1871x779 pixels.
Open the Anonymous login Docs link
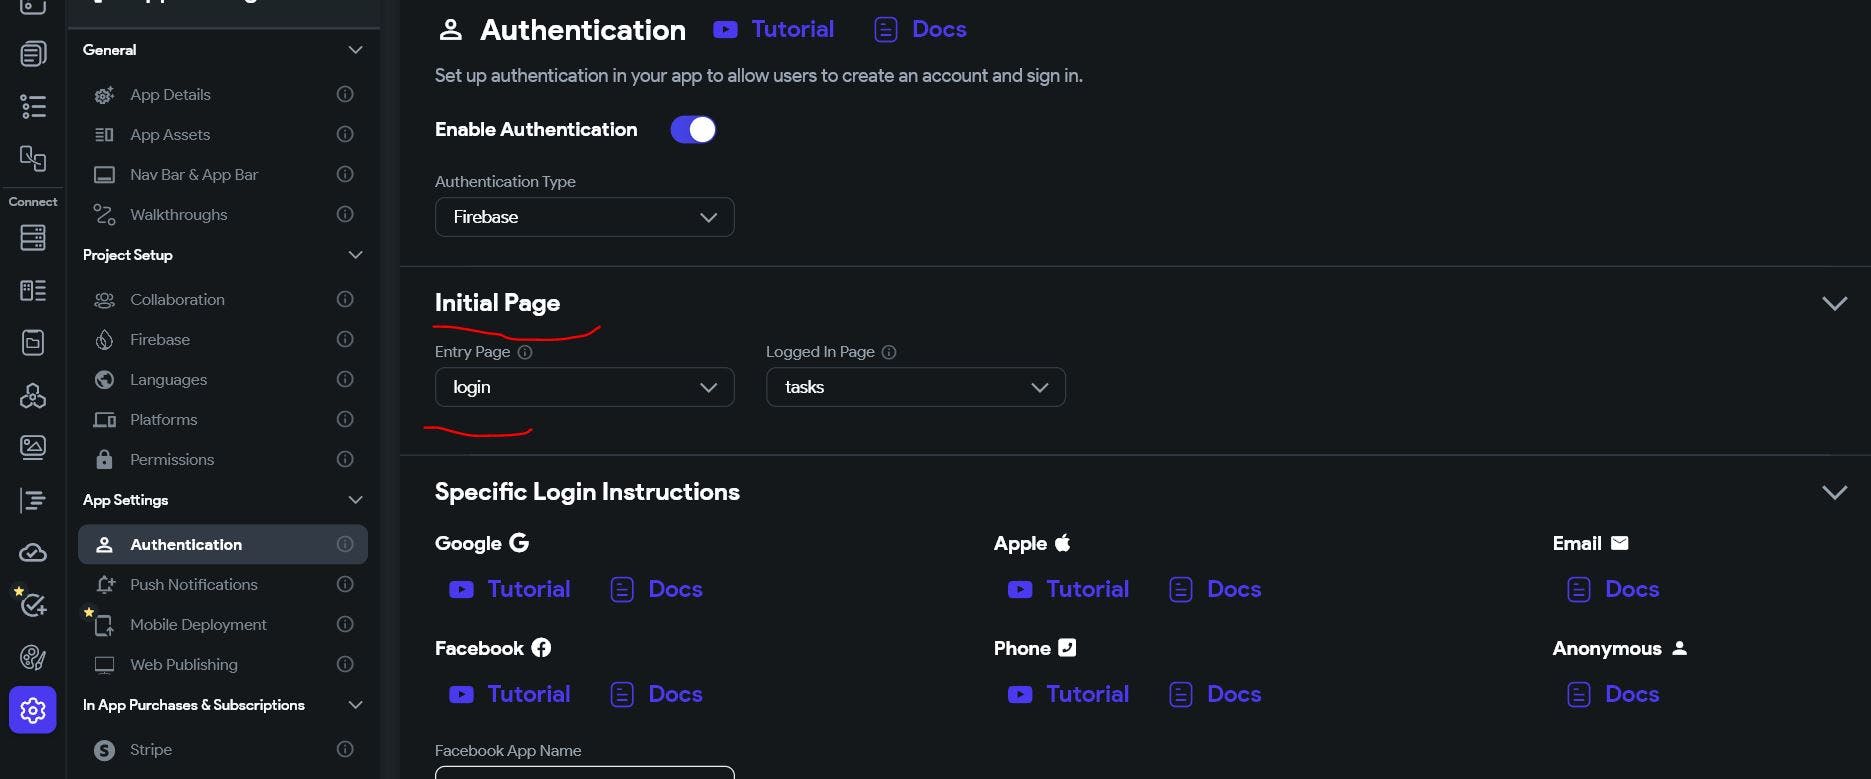[x=1613, y=694]
